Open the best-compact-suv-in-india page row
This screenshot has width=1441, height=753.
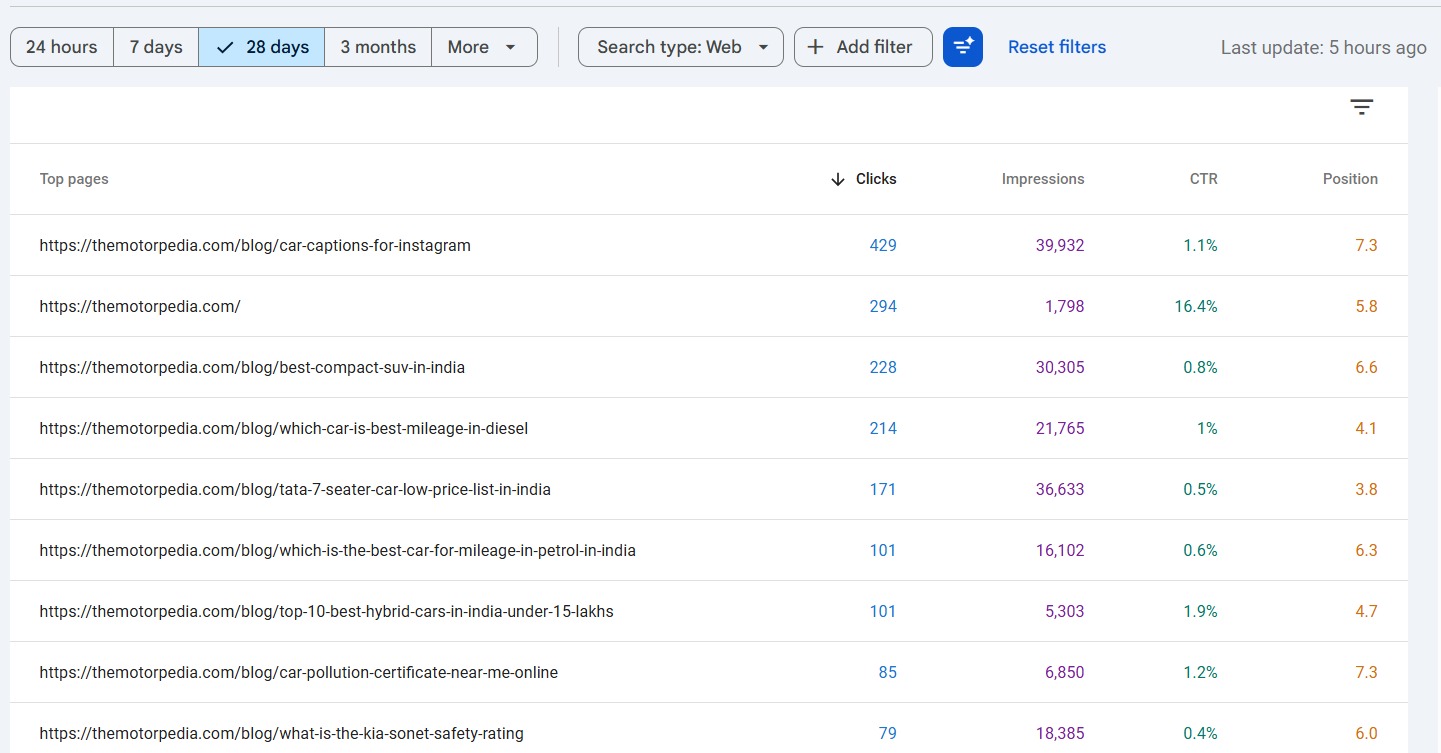[x=252, y=367]
